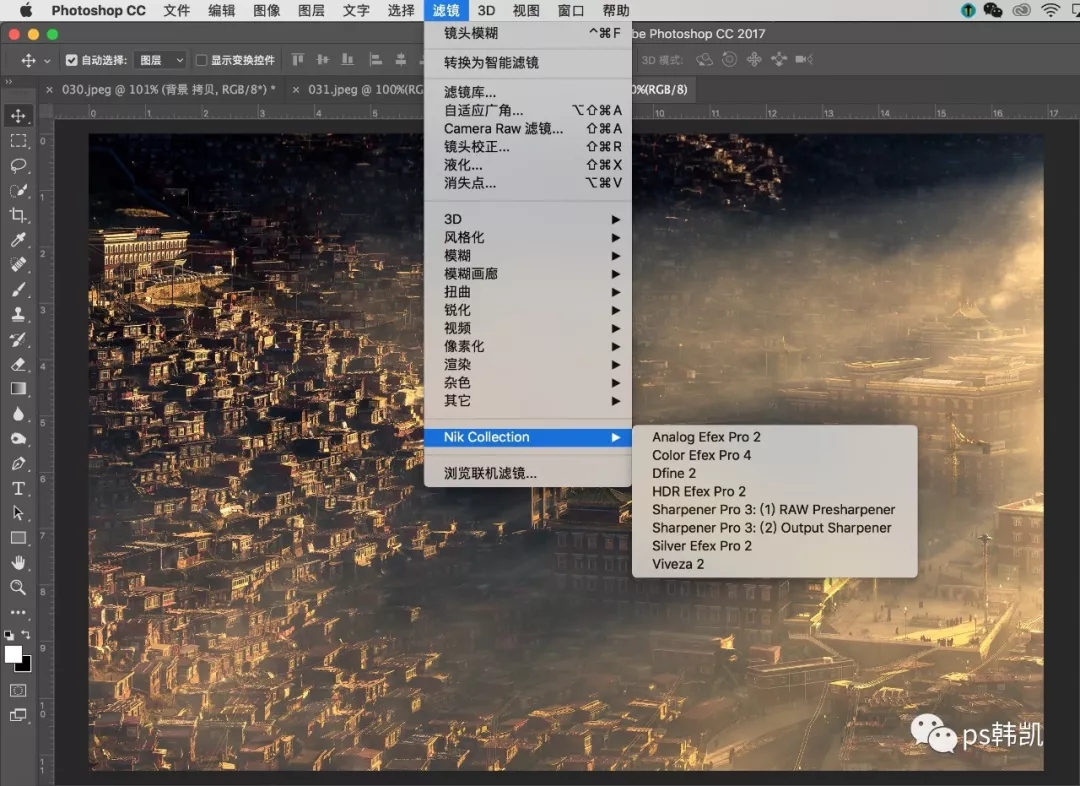Select the Move tool in toolbox

tap(19, 116)
